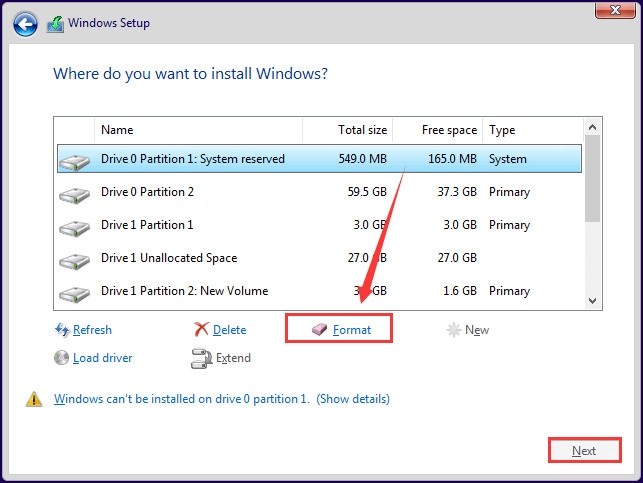Screen dimensions: 643x483
Task: Select Drive 1 Partition 2: New Volume
Action: pos(319,291)
